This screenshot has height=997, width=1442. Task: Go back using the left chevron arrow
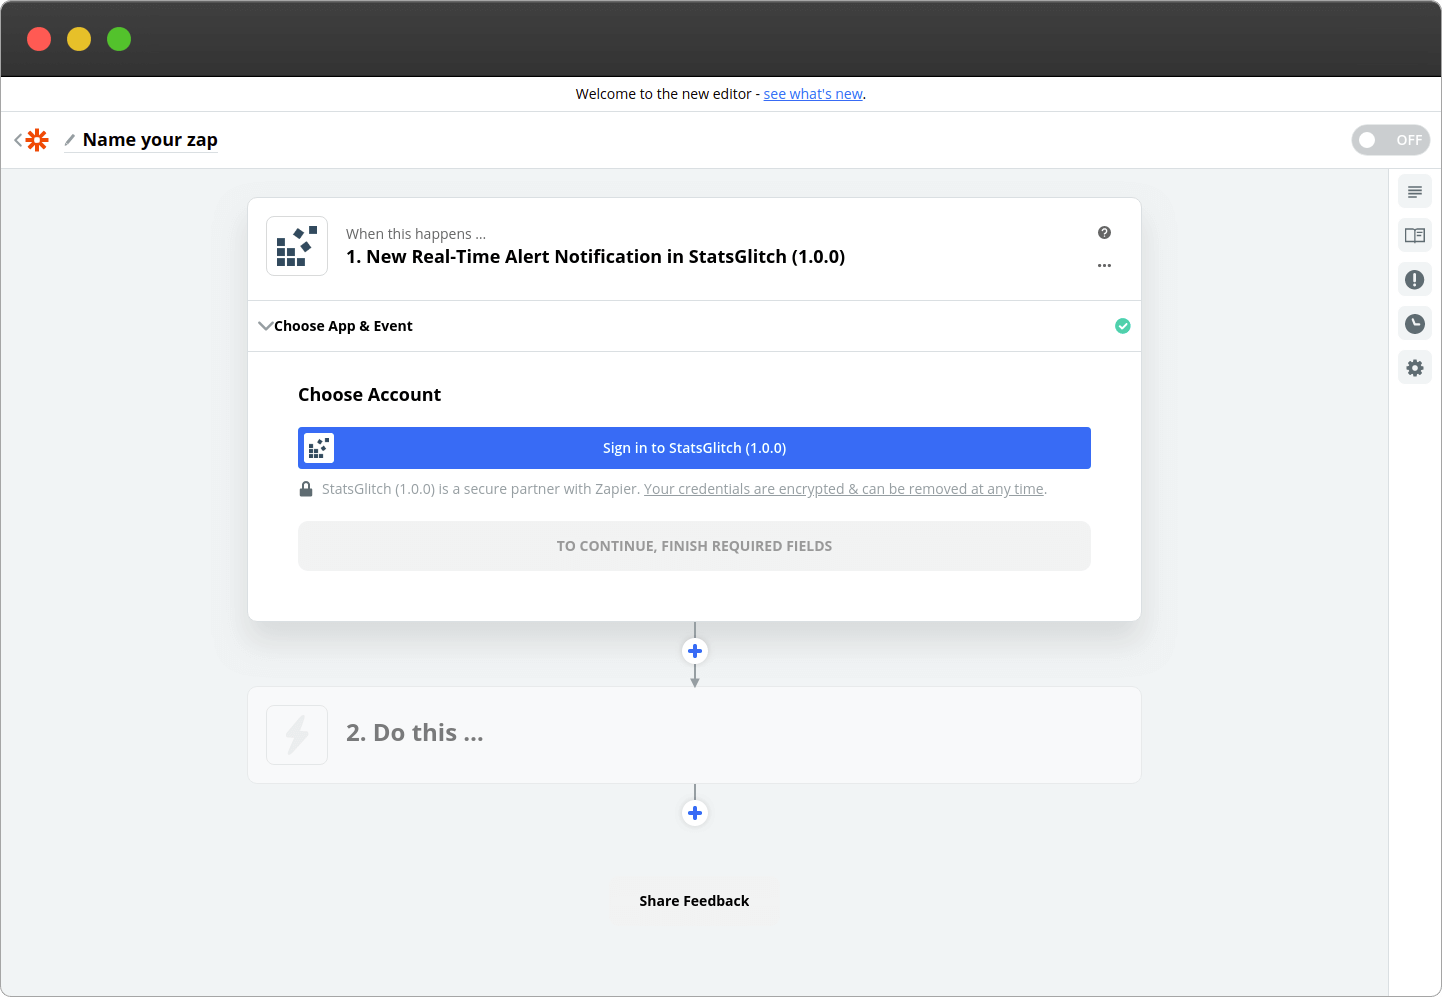click(18, 140)
